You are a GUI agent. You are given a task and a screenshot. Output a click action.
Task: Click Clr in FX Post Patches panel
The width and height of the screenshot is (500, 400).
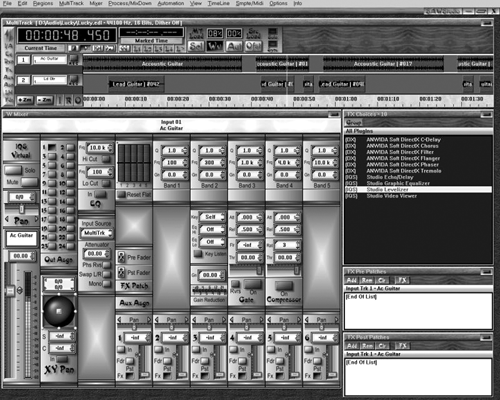382,346
